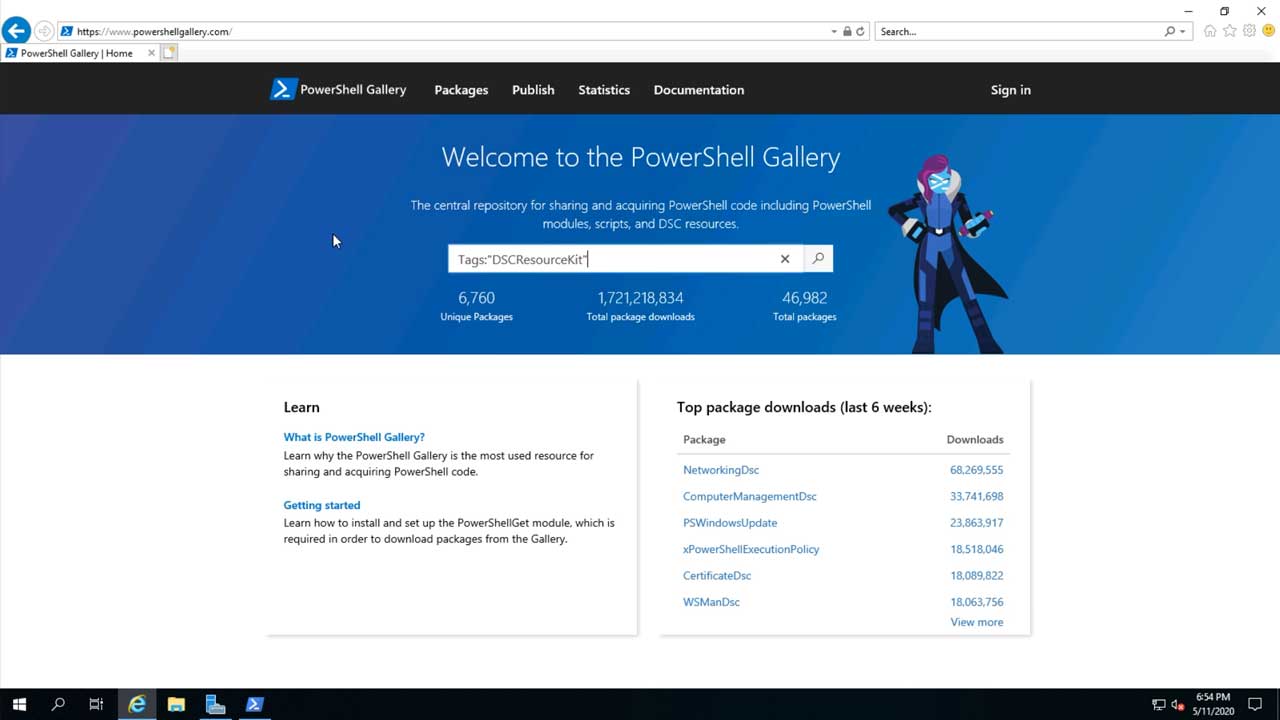Expand address bar dropdown arrow
Screen dimensions: 1280x720
pos(834,32)
